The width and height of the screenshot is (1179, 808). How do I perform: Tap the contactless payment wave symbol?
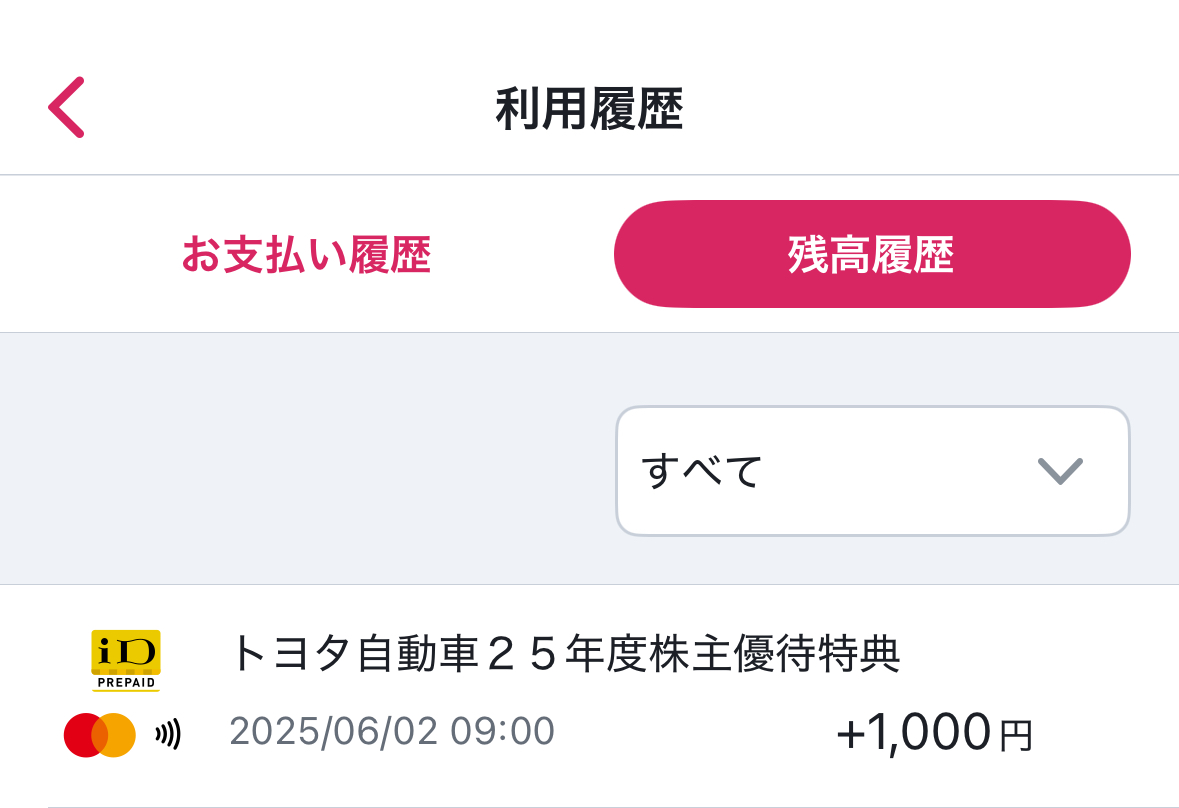(168, 736)
